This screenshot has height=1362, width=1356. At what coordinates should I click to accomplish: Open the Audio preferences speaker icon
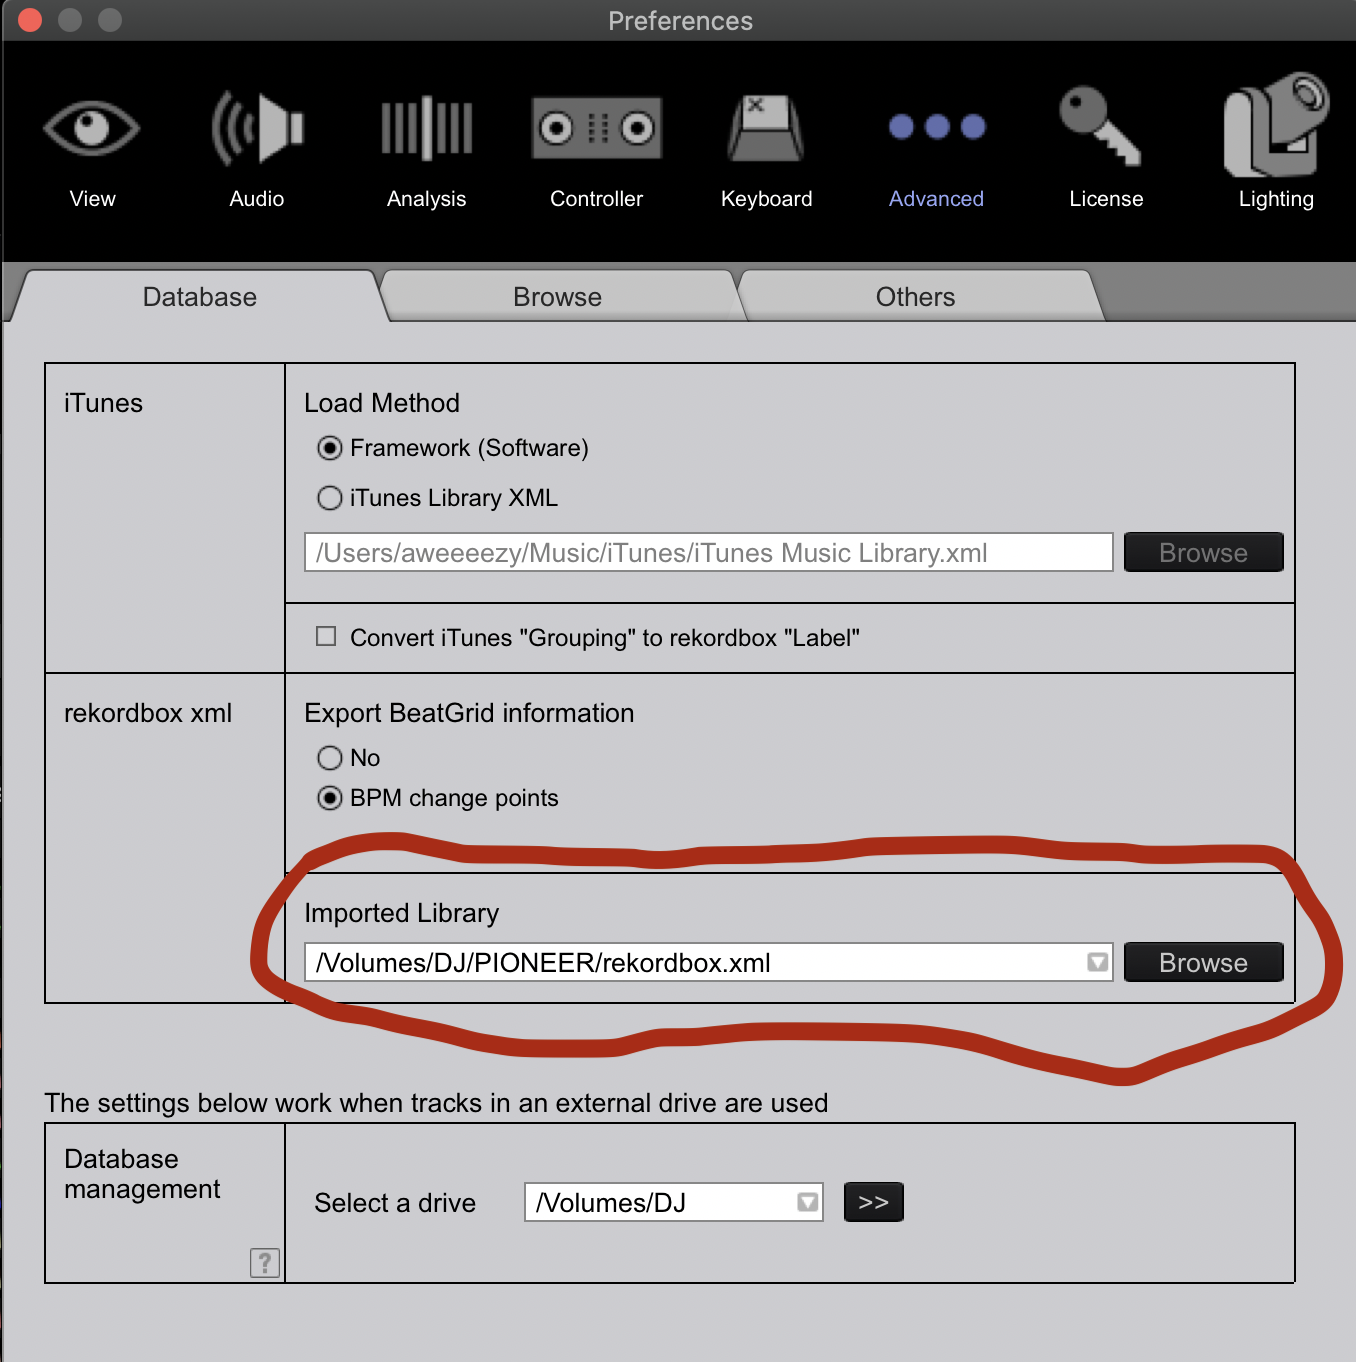pyautogui.click(x=257, y=128)
